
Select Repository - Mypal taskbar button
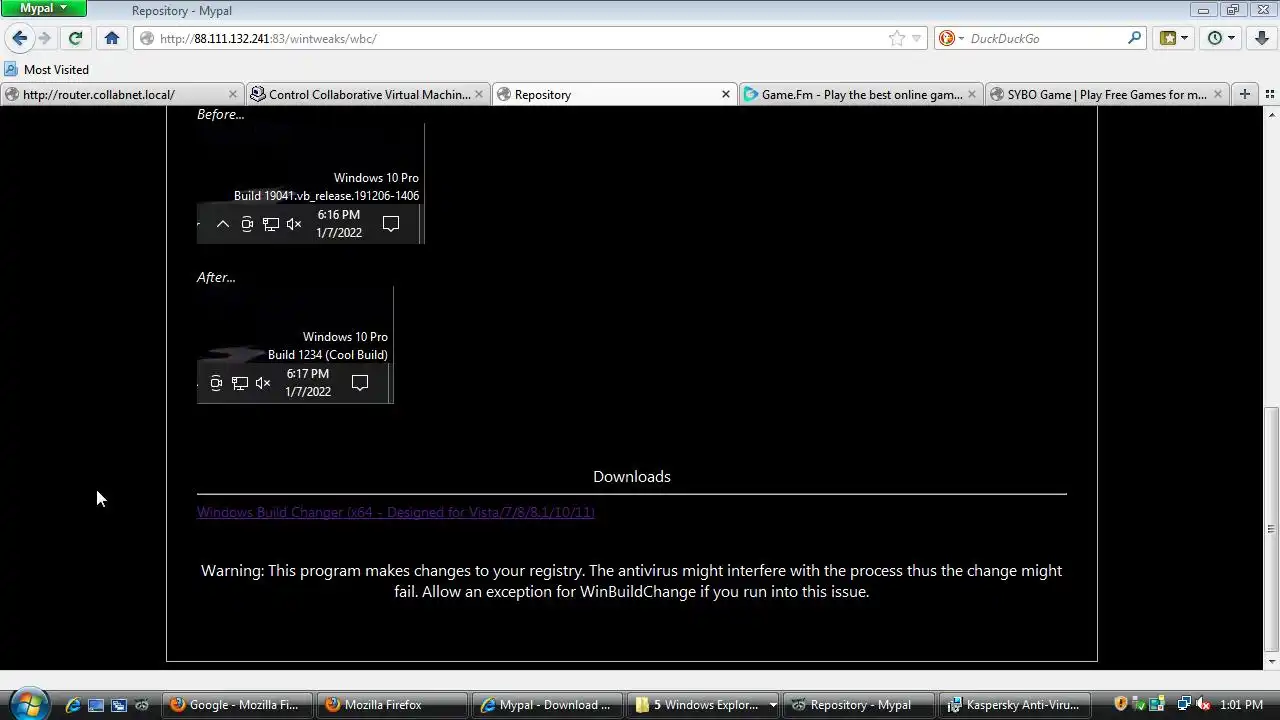859,704
